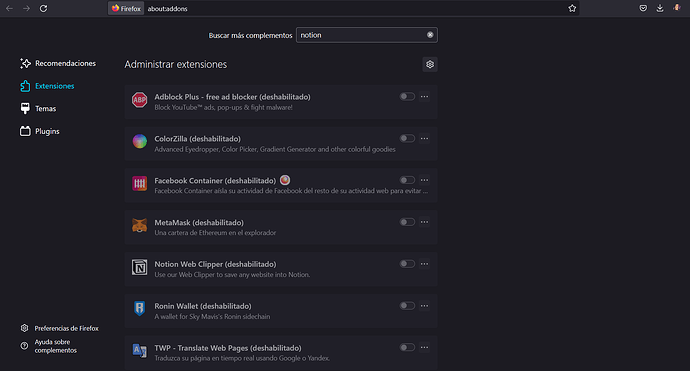This screenshot has height=371, width=690.
Task: Click the Ronin Wallet shield icon
Action: click(x=139, y=309)
